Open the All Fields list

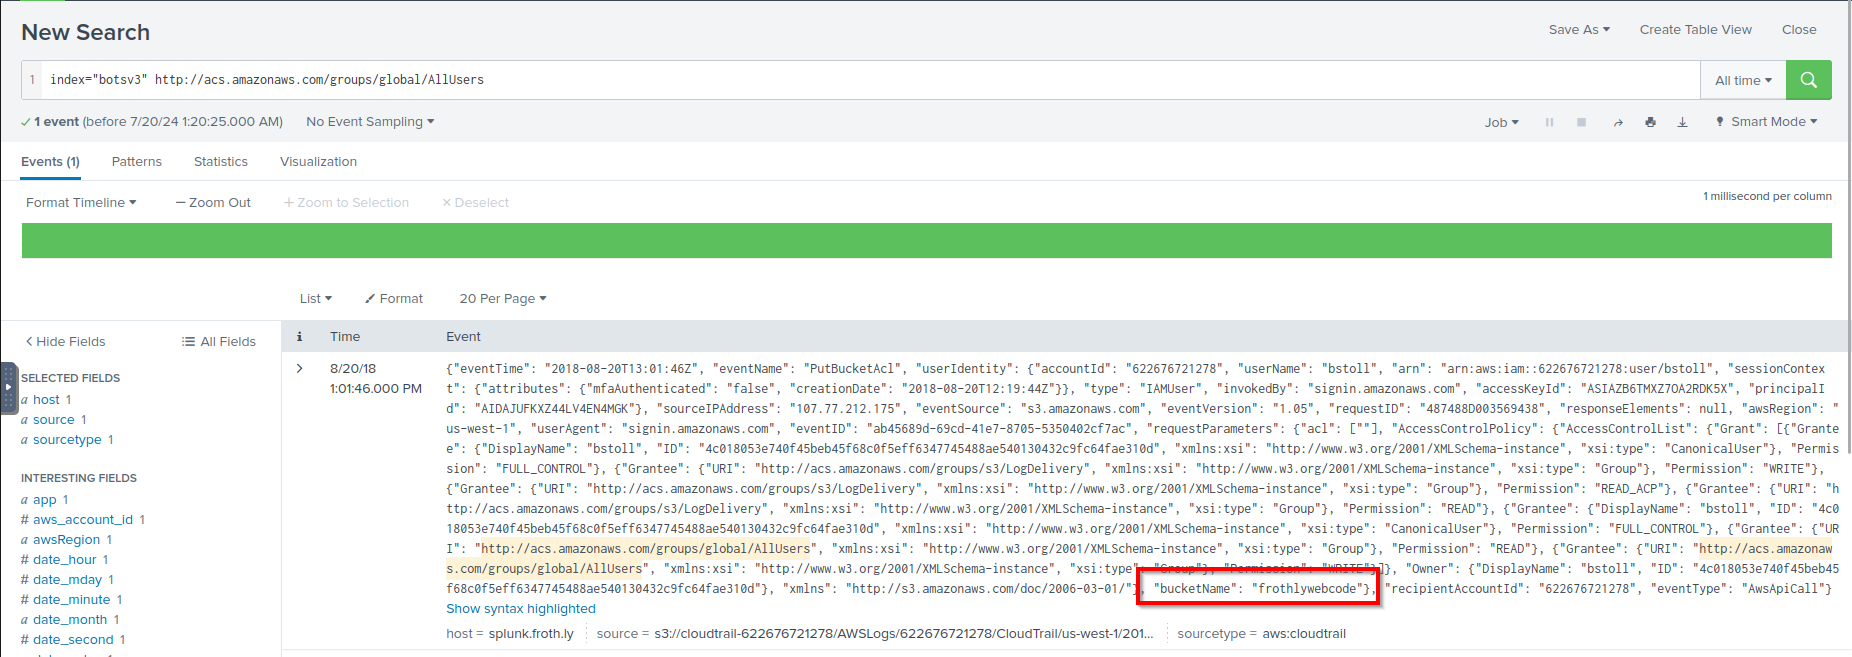click(219, 341)
